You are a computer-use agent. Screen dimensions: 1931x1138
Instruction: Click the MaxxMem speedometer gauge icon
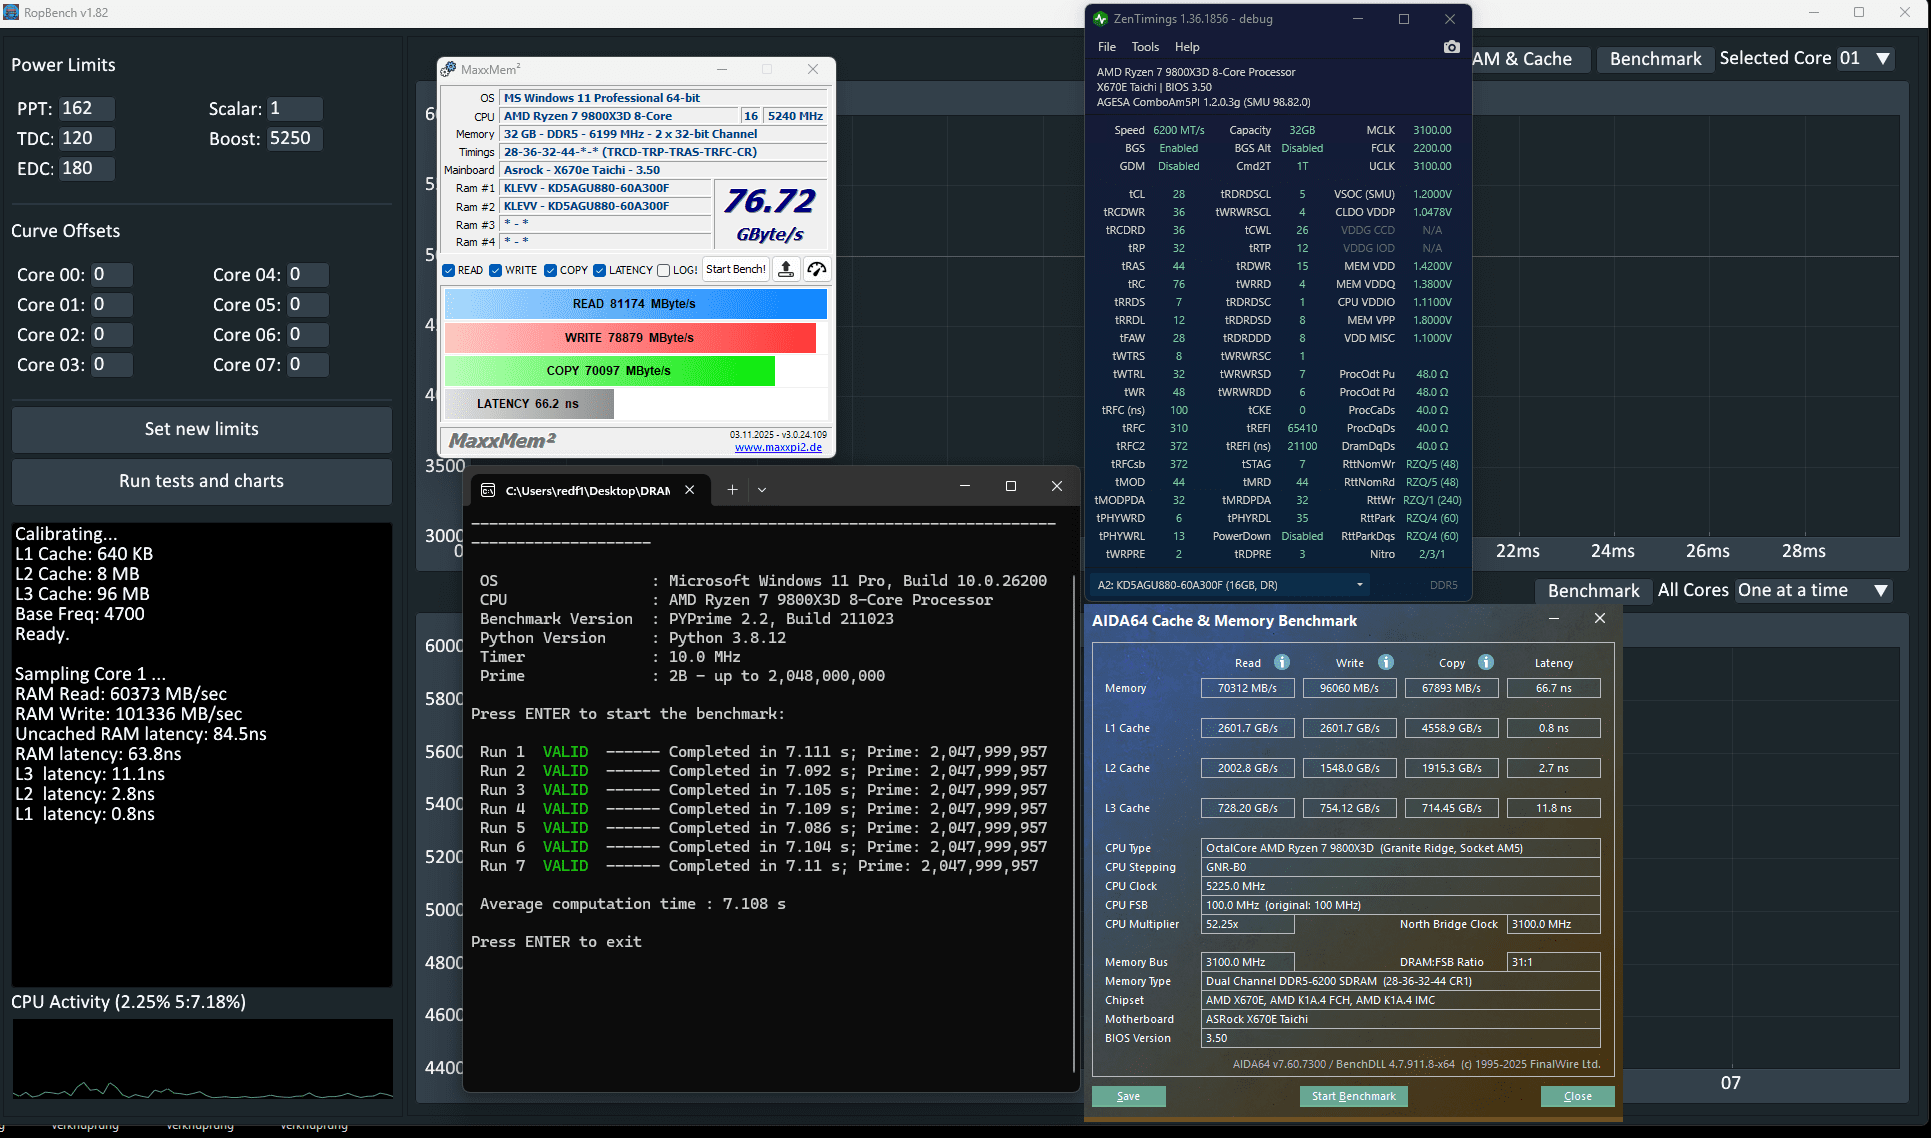(x=817, y=269)
